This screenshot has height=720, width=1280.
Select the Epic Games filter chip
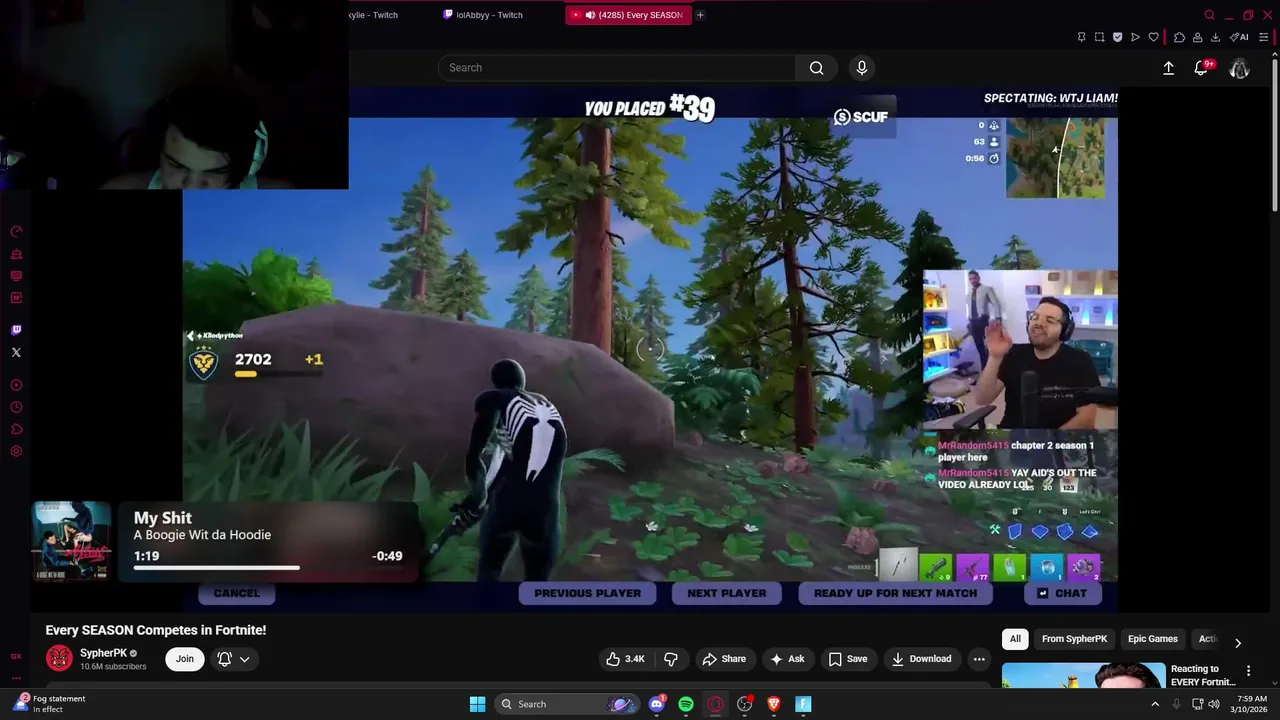1152,639
